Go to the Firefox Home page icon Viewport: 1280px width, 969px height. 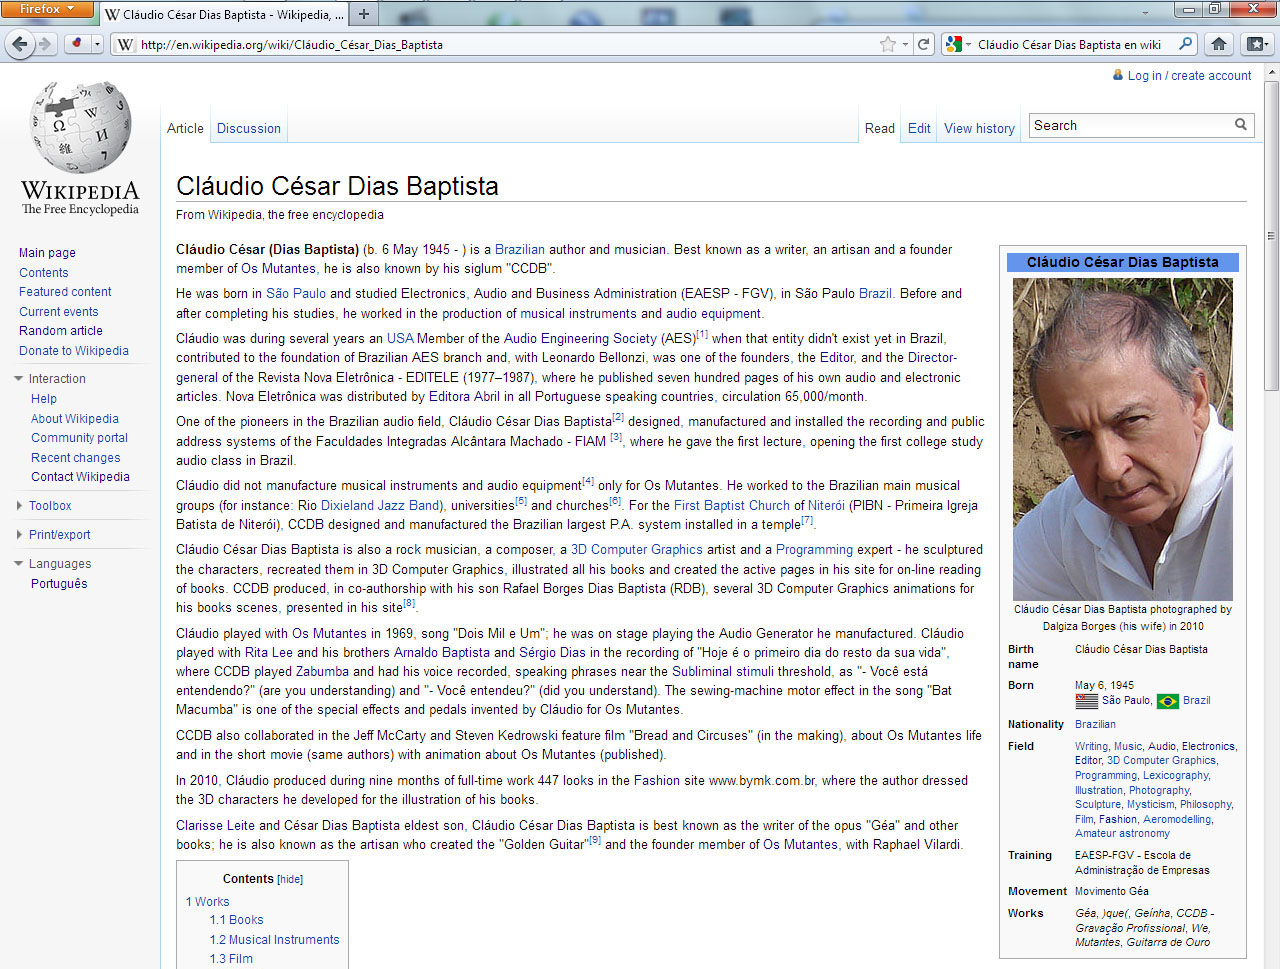1218,44
